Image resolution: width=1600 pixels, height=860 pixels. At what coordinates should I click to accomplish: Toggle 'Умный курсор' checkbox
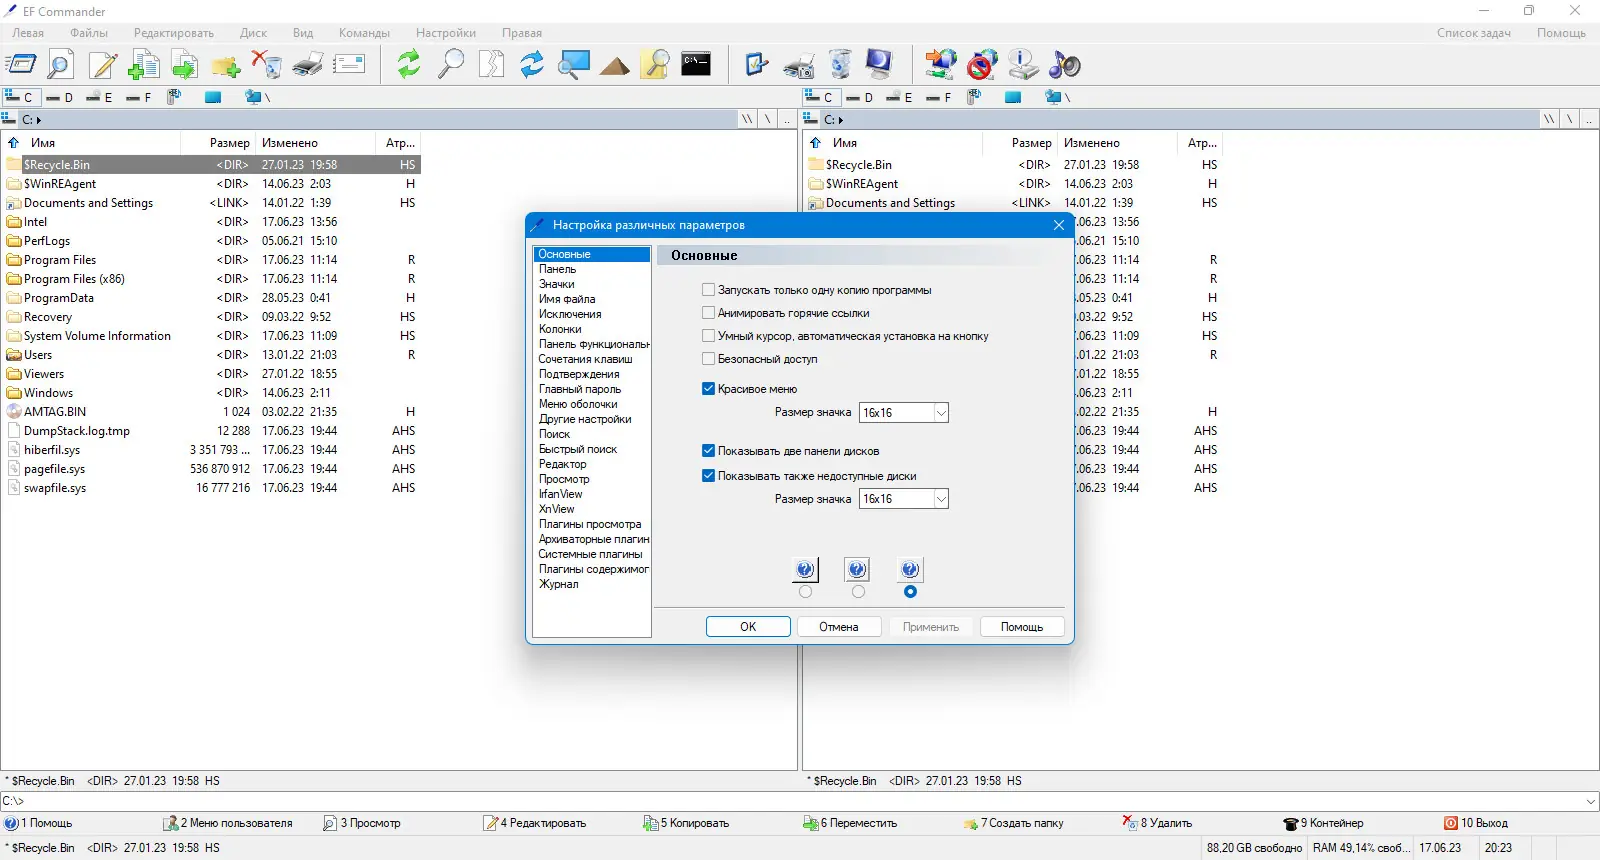[709, 336]
